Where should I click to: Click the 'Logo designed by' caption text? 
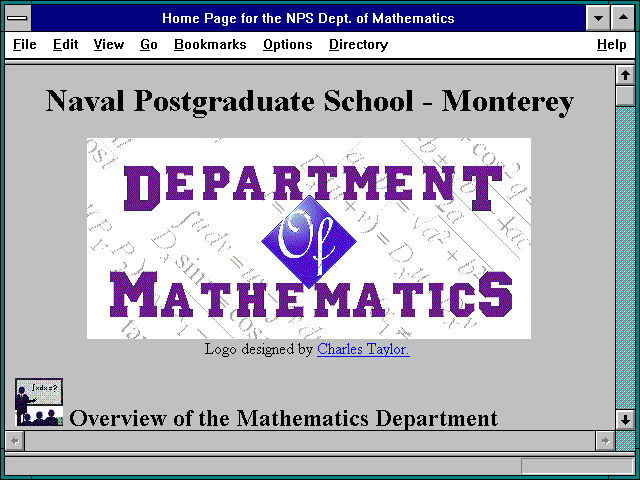coord(259,349)
